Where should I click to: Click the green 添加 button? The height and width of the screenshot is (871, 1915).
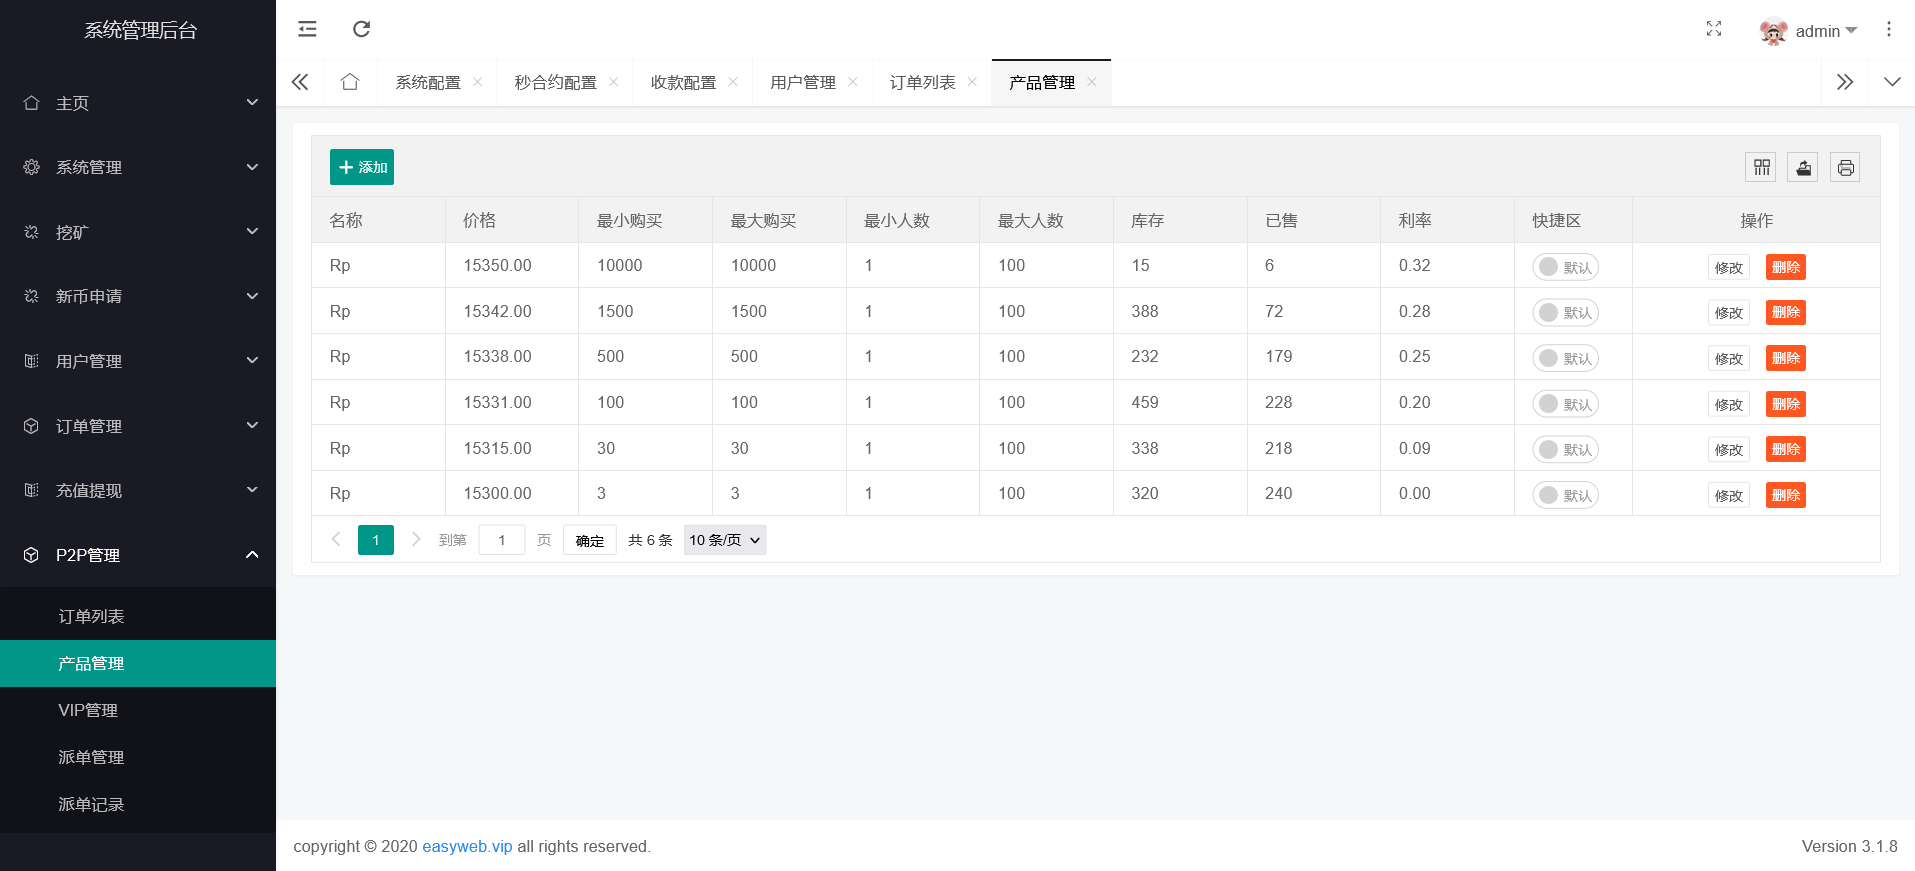(362, 167)
